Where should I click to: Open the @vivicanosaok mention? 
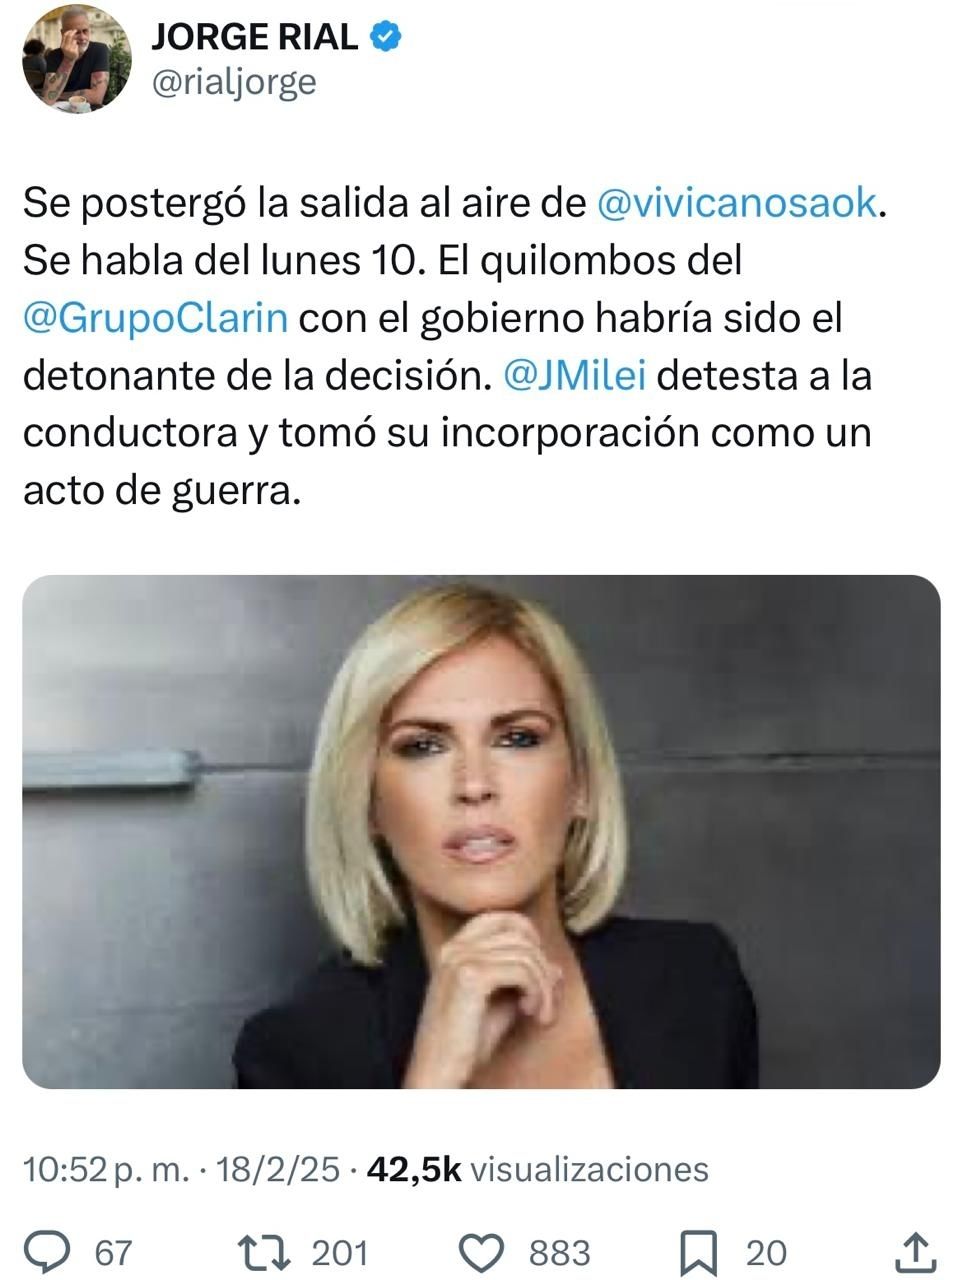click(738, 203)
